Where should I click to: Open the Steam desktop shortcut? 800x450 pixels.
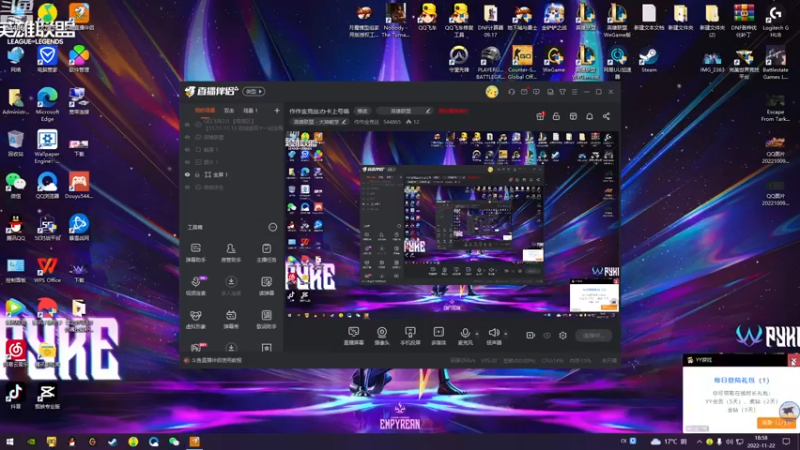click(x=648, y=60)
